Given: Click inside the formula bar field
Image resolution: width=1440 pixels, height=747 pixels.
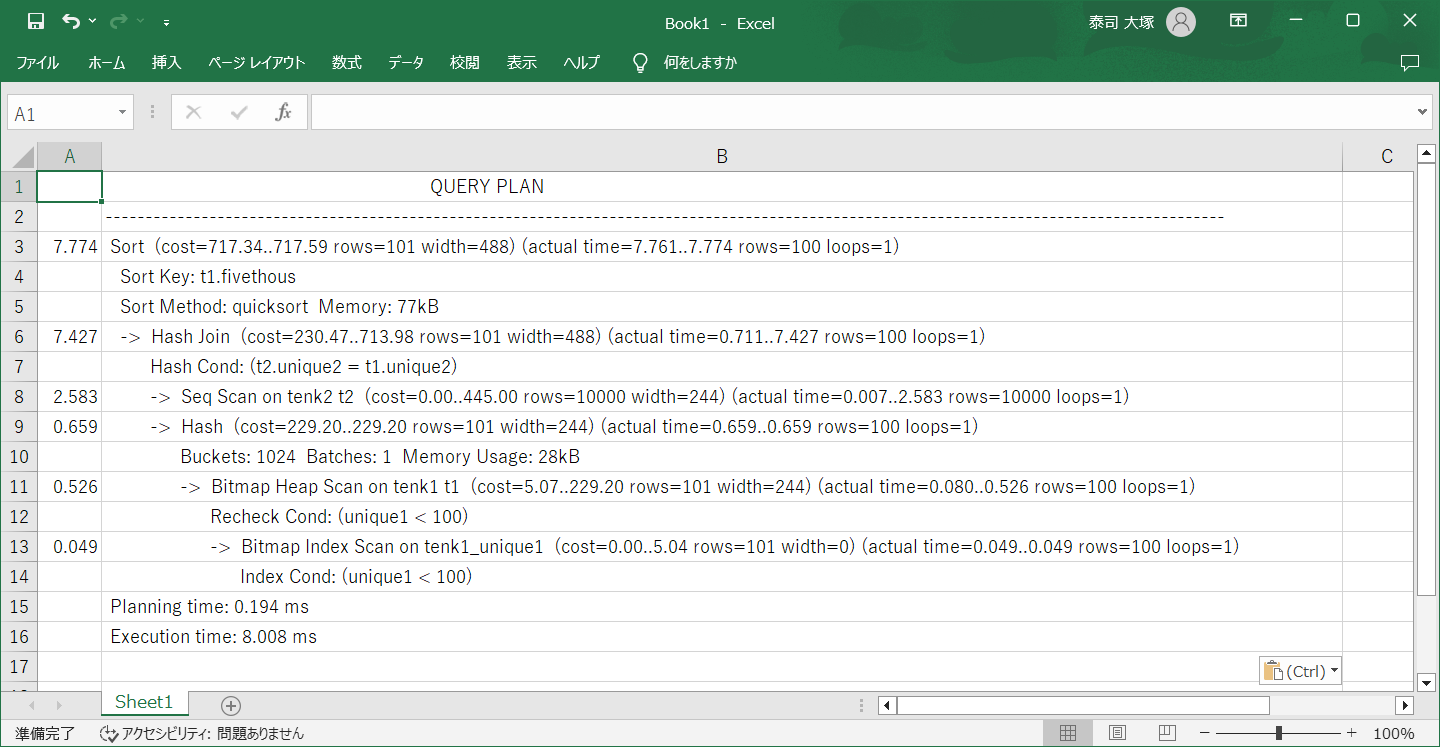Looking at the screenshot, I should tap(864, 113).
